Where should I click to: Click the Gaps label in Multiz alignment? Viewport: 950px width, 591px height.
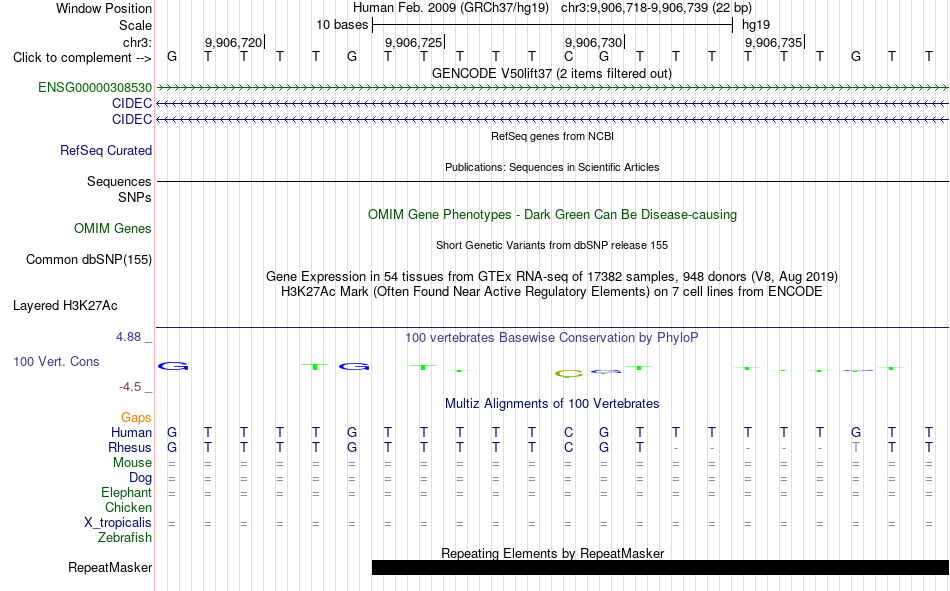coord(136,417)
